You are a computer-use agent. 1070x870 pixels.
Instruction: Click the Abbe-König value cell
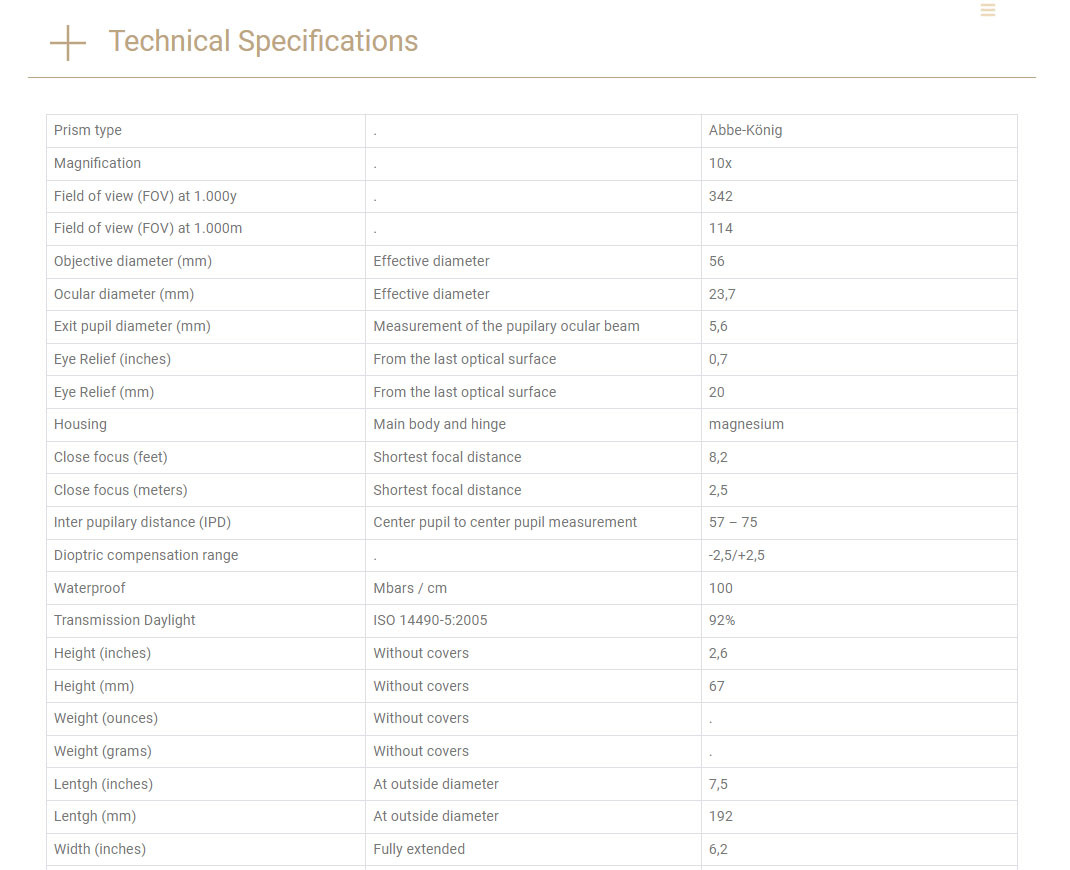[745, 131]
